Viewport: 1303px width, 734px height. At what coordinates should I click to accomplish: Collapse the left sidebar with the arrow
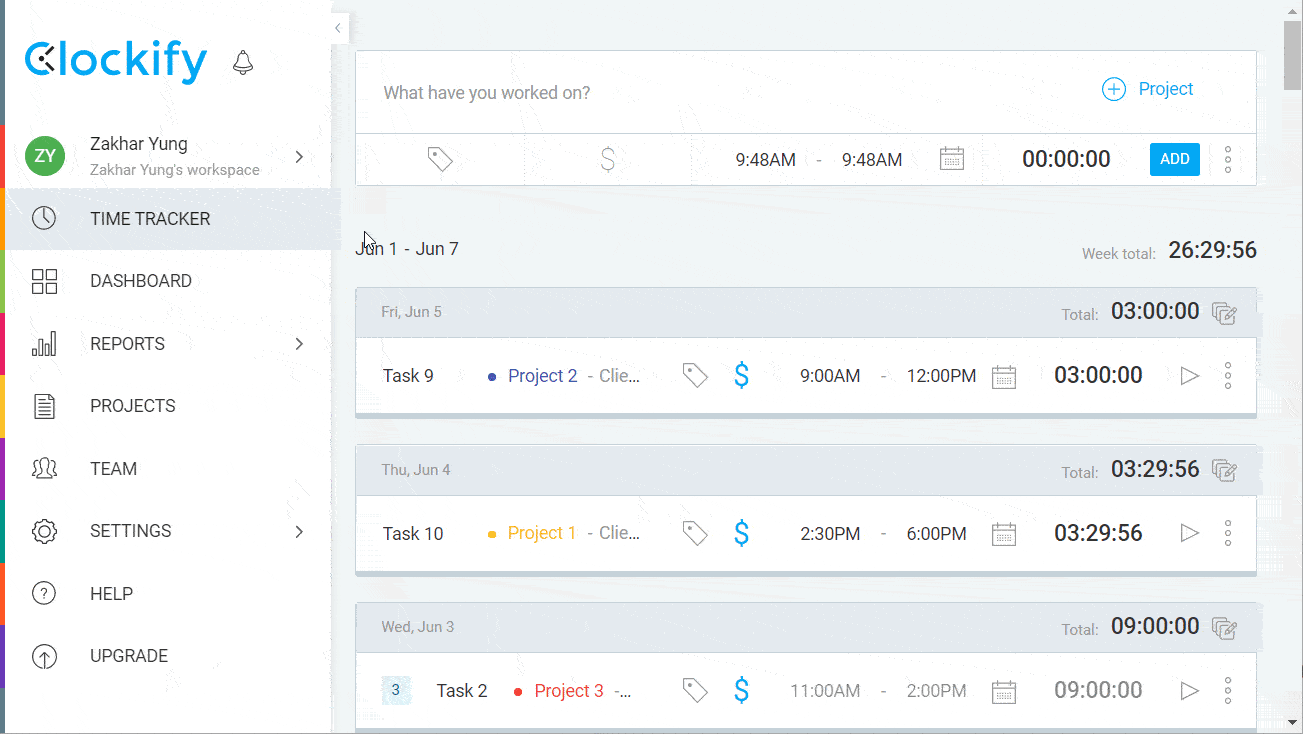(337, 28)
